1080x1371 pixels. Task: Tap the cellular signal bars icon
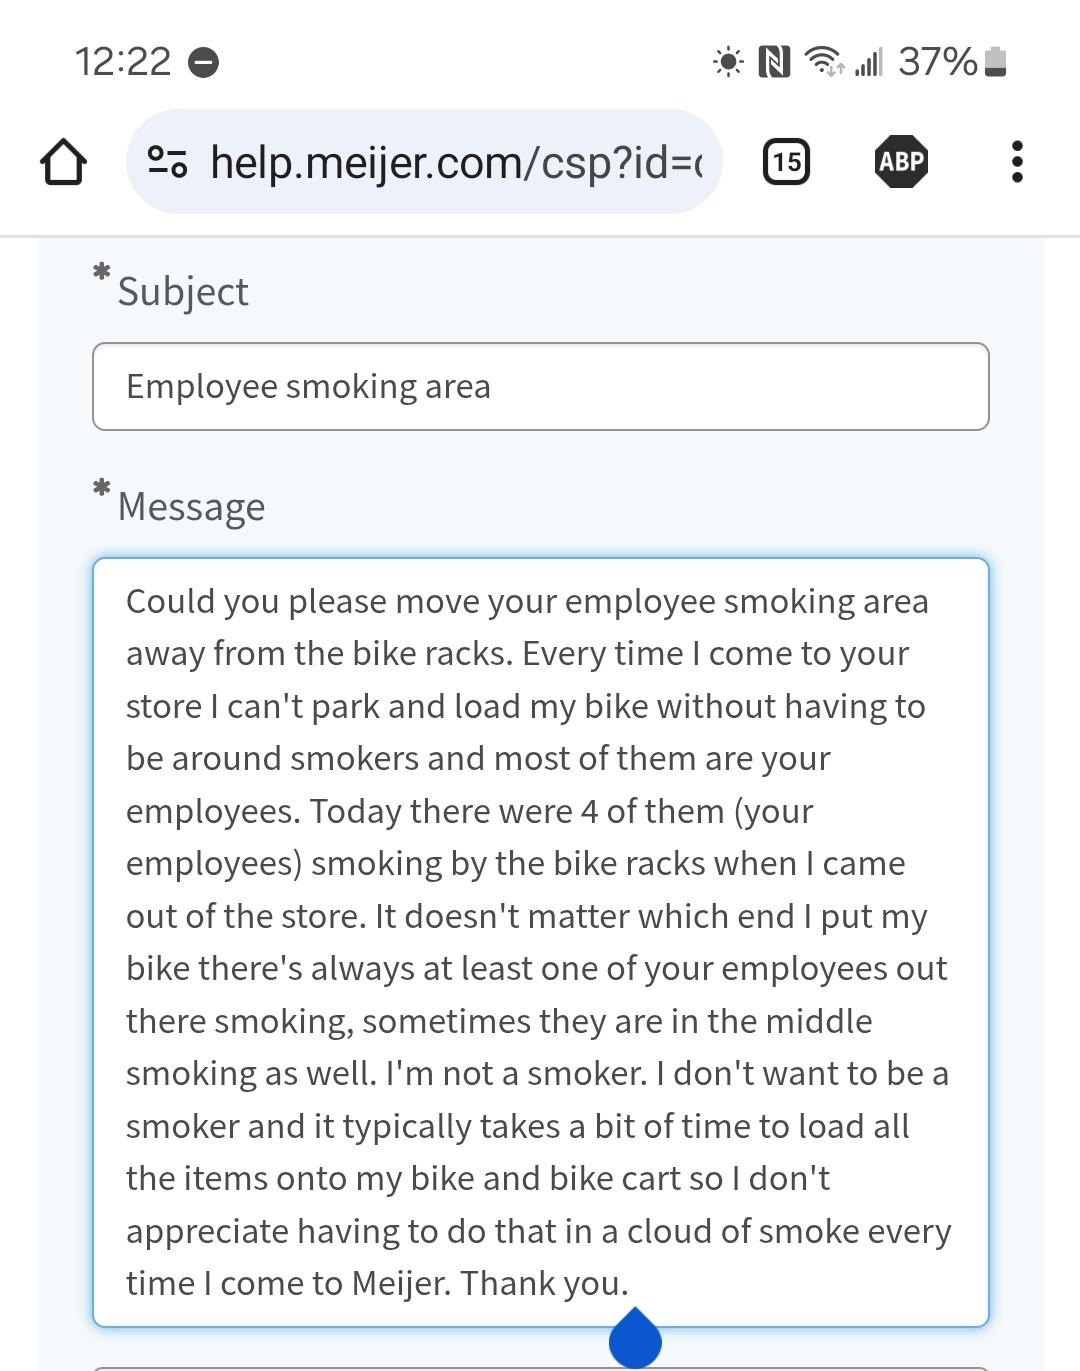[869, 63]
